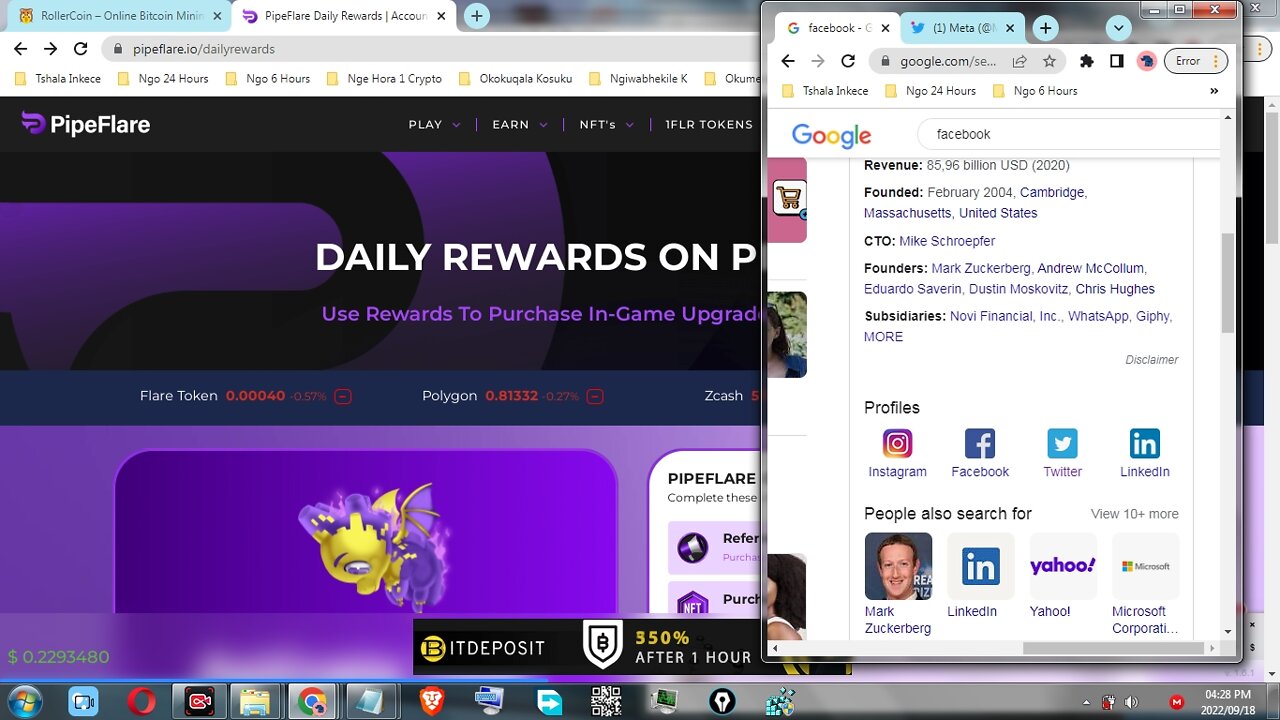Close the RollerCoin tab
This screenshot has height=720, width=1280.
[217, 16]
